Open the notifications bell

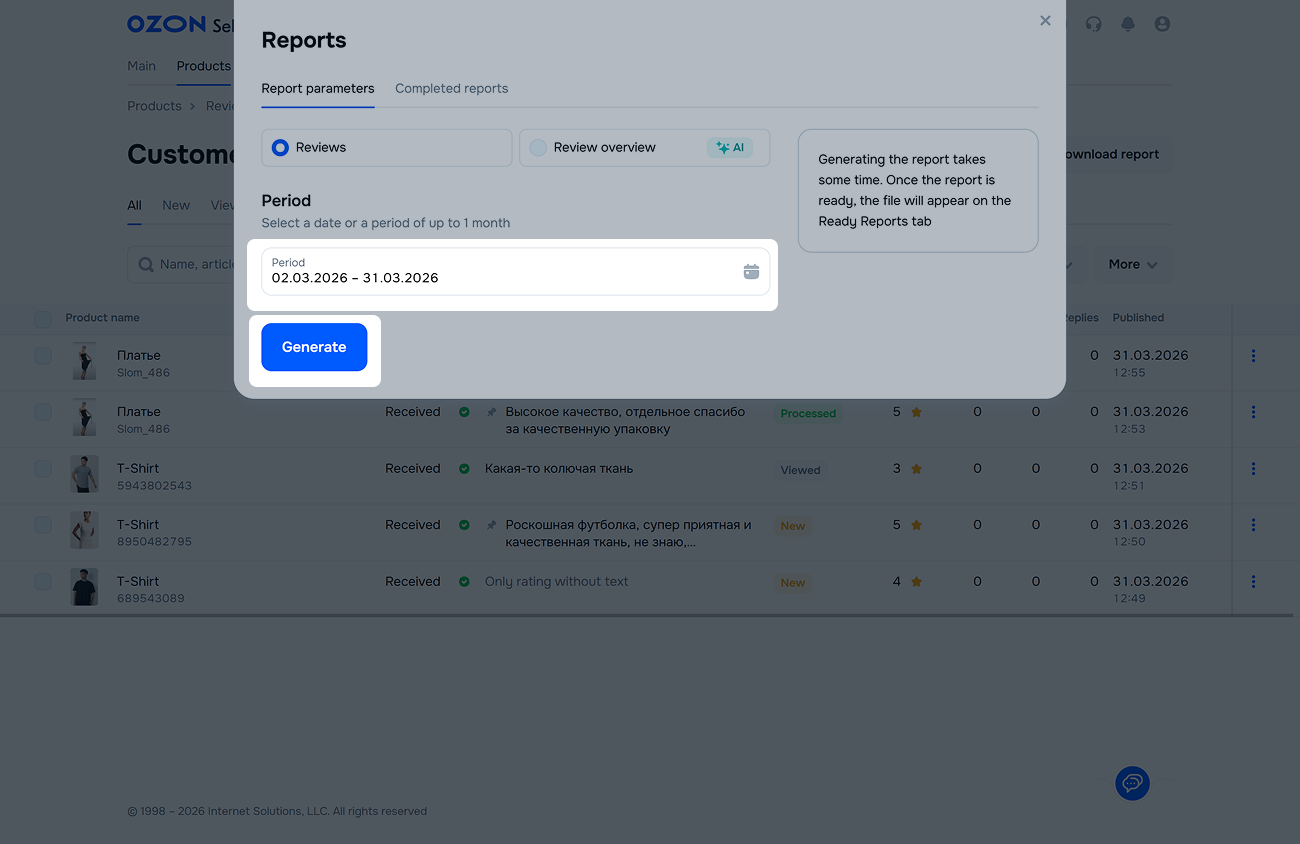[1128, 24]
